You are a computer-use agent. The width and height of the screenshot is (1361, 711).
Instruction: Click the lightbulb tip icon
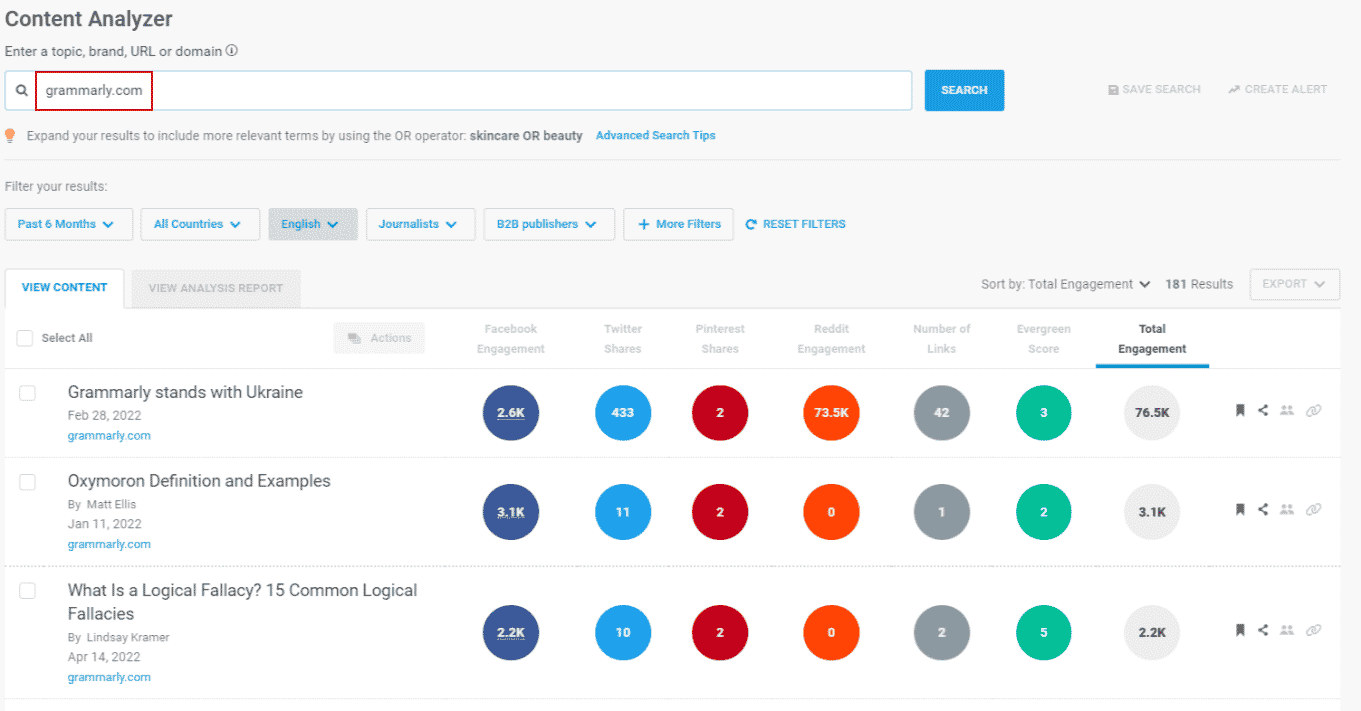click(x=10, y=135)
